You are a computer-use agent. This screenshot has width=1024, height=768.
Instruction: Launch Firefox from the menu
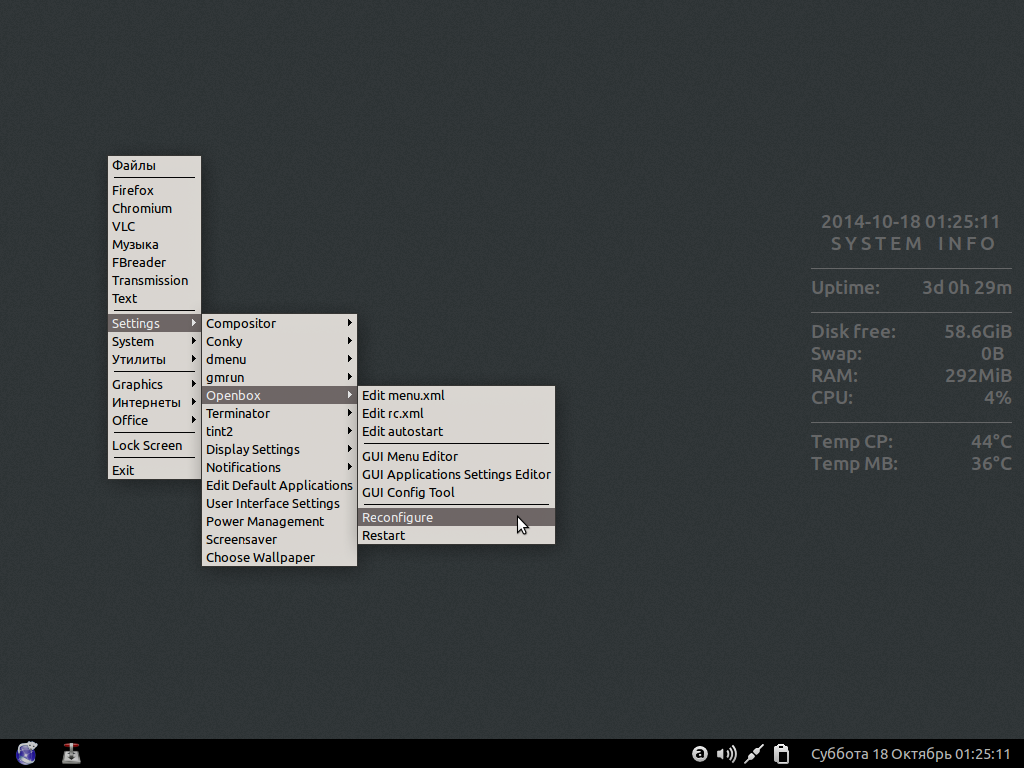pos(154,190)
